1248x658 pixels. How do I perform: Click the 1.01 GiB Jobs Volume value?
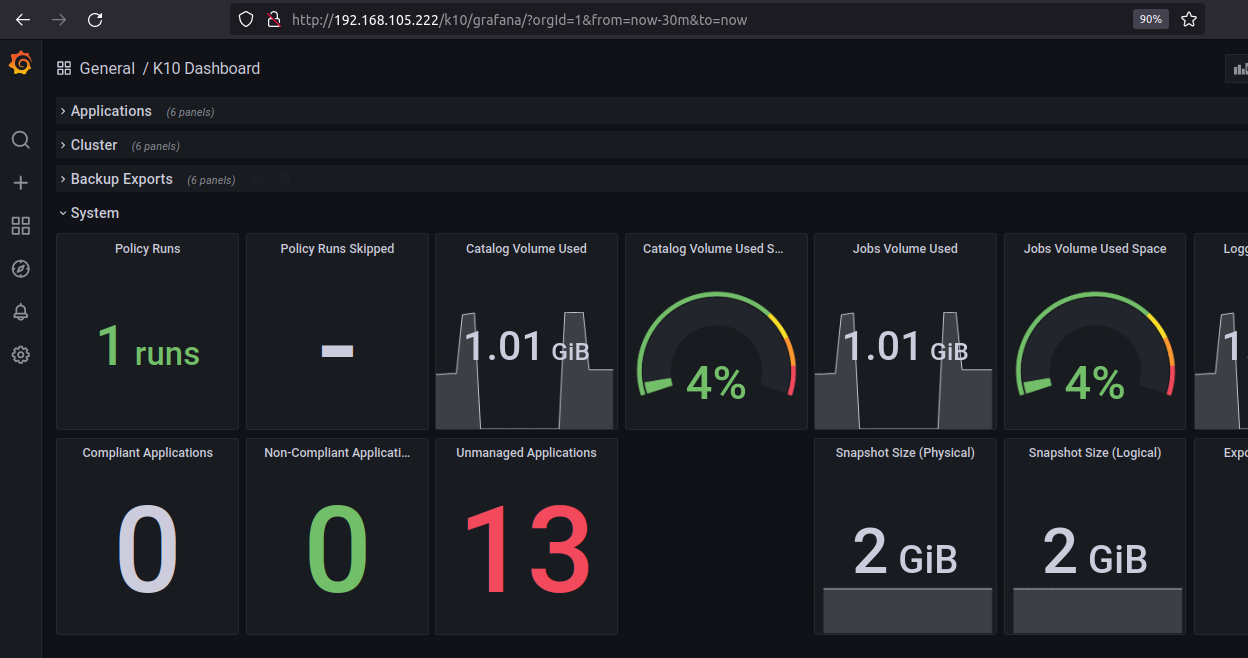905,347
